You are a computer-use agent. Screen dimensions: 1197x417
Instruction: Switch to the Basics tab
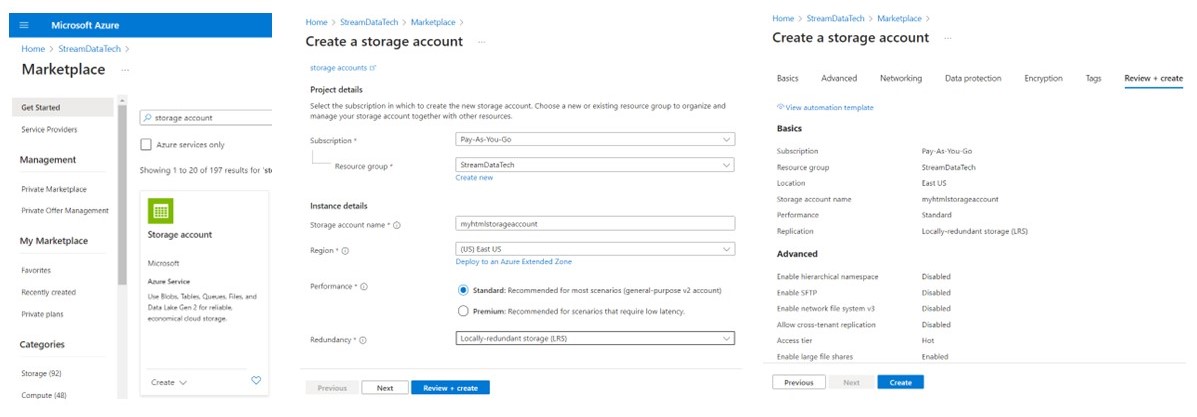pyautogui.click(x=787, y=78)
